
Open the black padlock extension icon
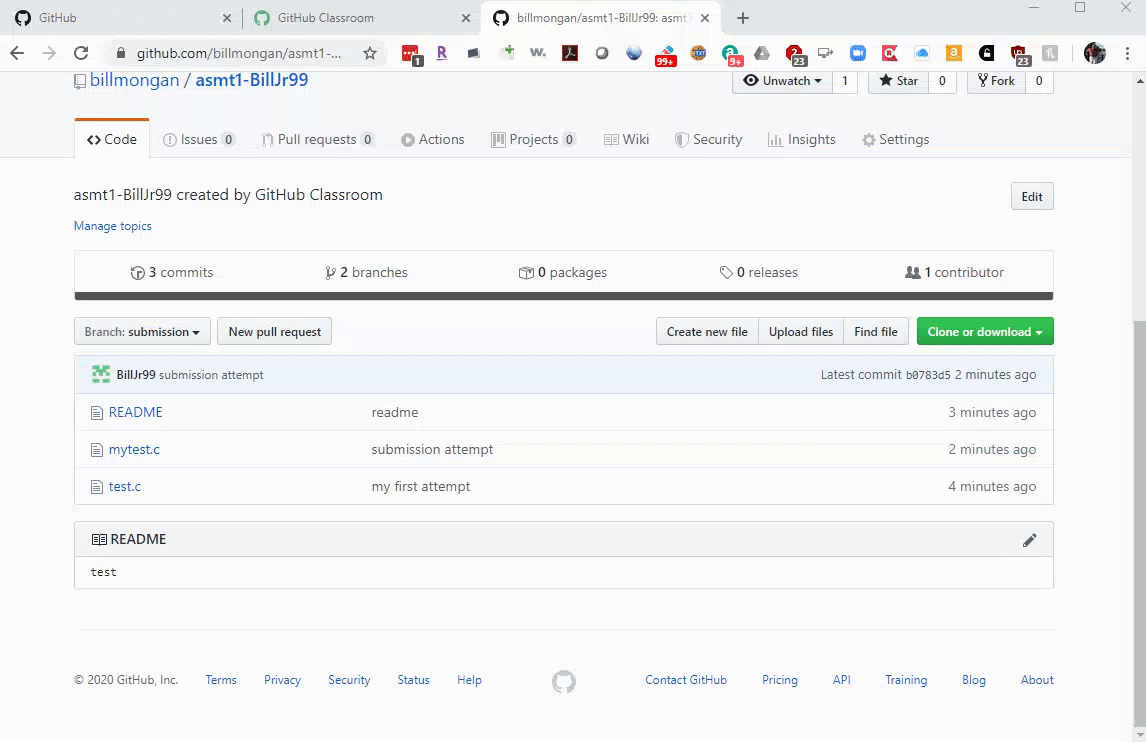986,53
